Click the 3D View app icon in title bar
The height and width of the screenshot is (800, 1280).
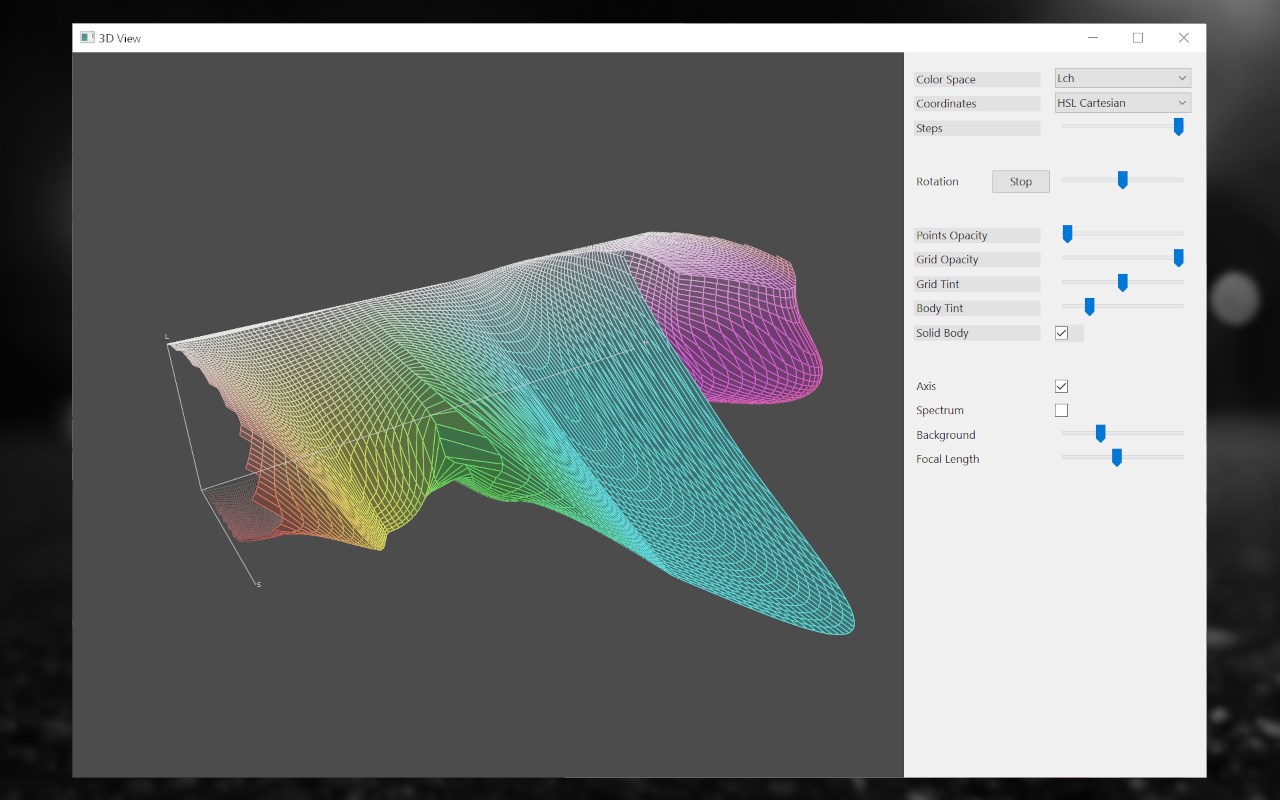(87, 38)
